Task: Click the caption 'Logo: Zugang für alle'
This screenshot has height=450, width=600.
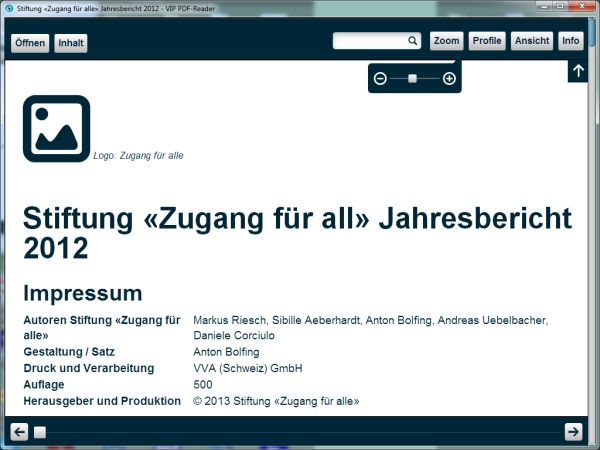Action: point(138,156)
